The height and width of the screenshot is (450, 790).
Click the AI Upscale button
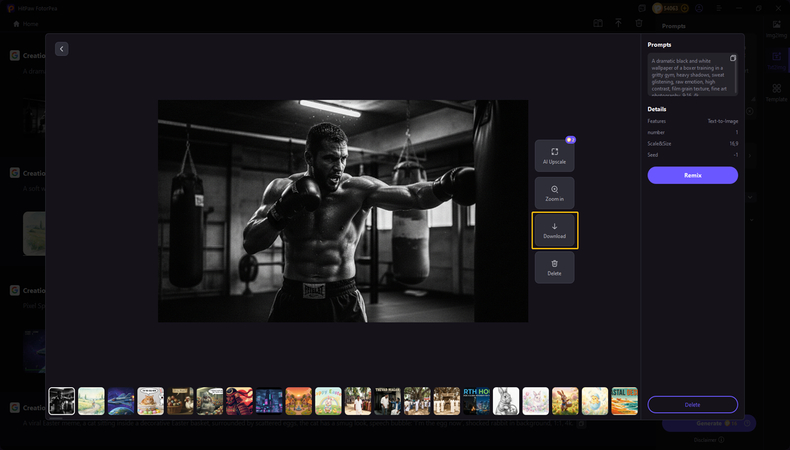[x=554, y=156]
